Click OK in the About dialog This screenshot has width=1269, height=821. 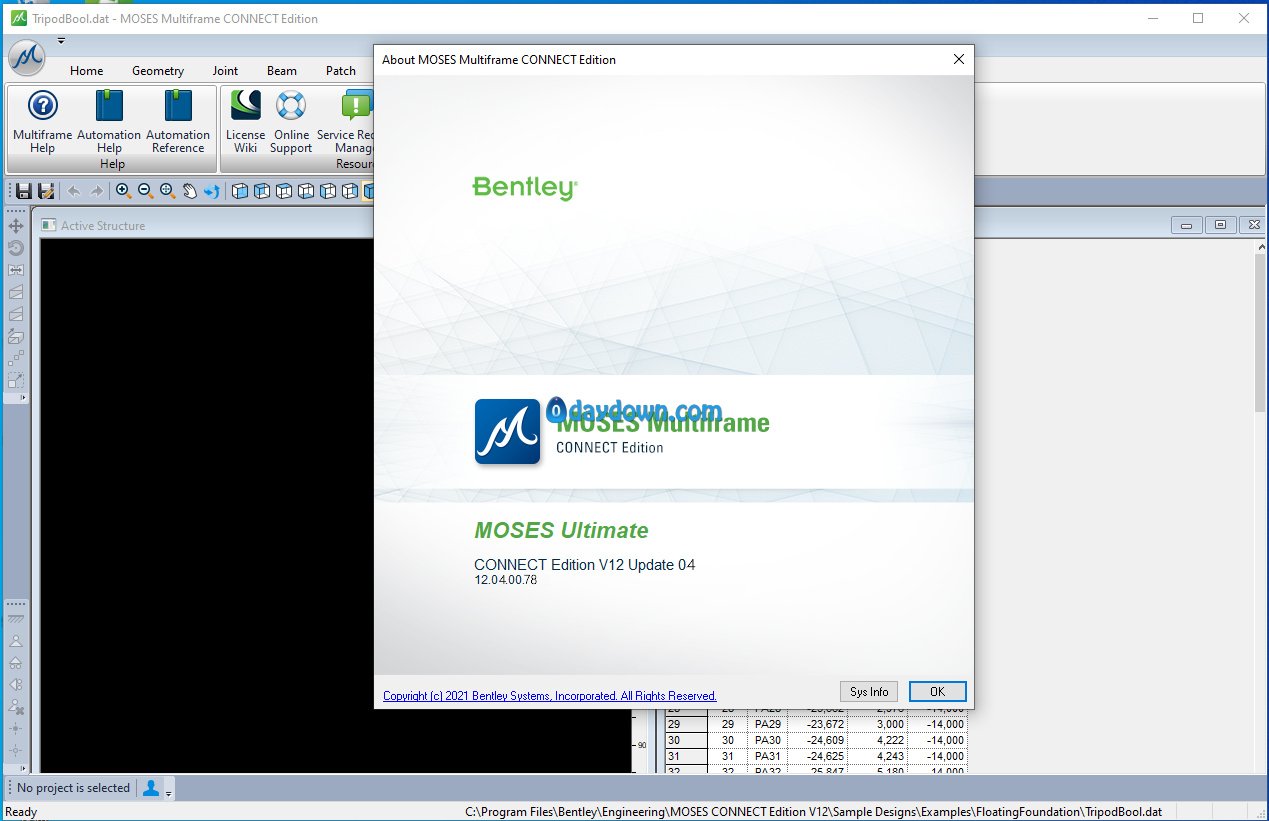click(937, 691)
